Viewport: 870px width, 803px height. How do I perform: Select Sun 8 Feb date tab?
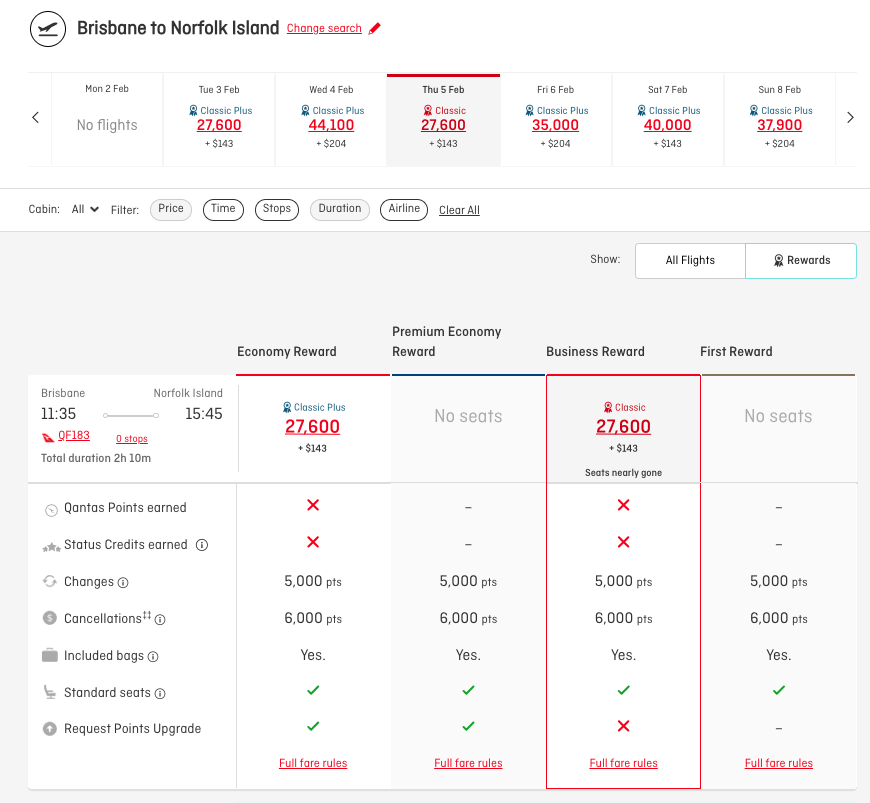point(780,119)
